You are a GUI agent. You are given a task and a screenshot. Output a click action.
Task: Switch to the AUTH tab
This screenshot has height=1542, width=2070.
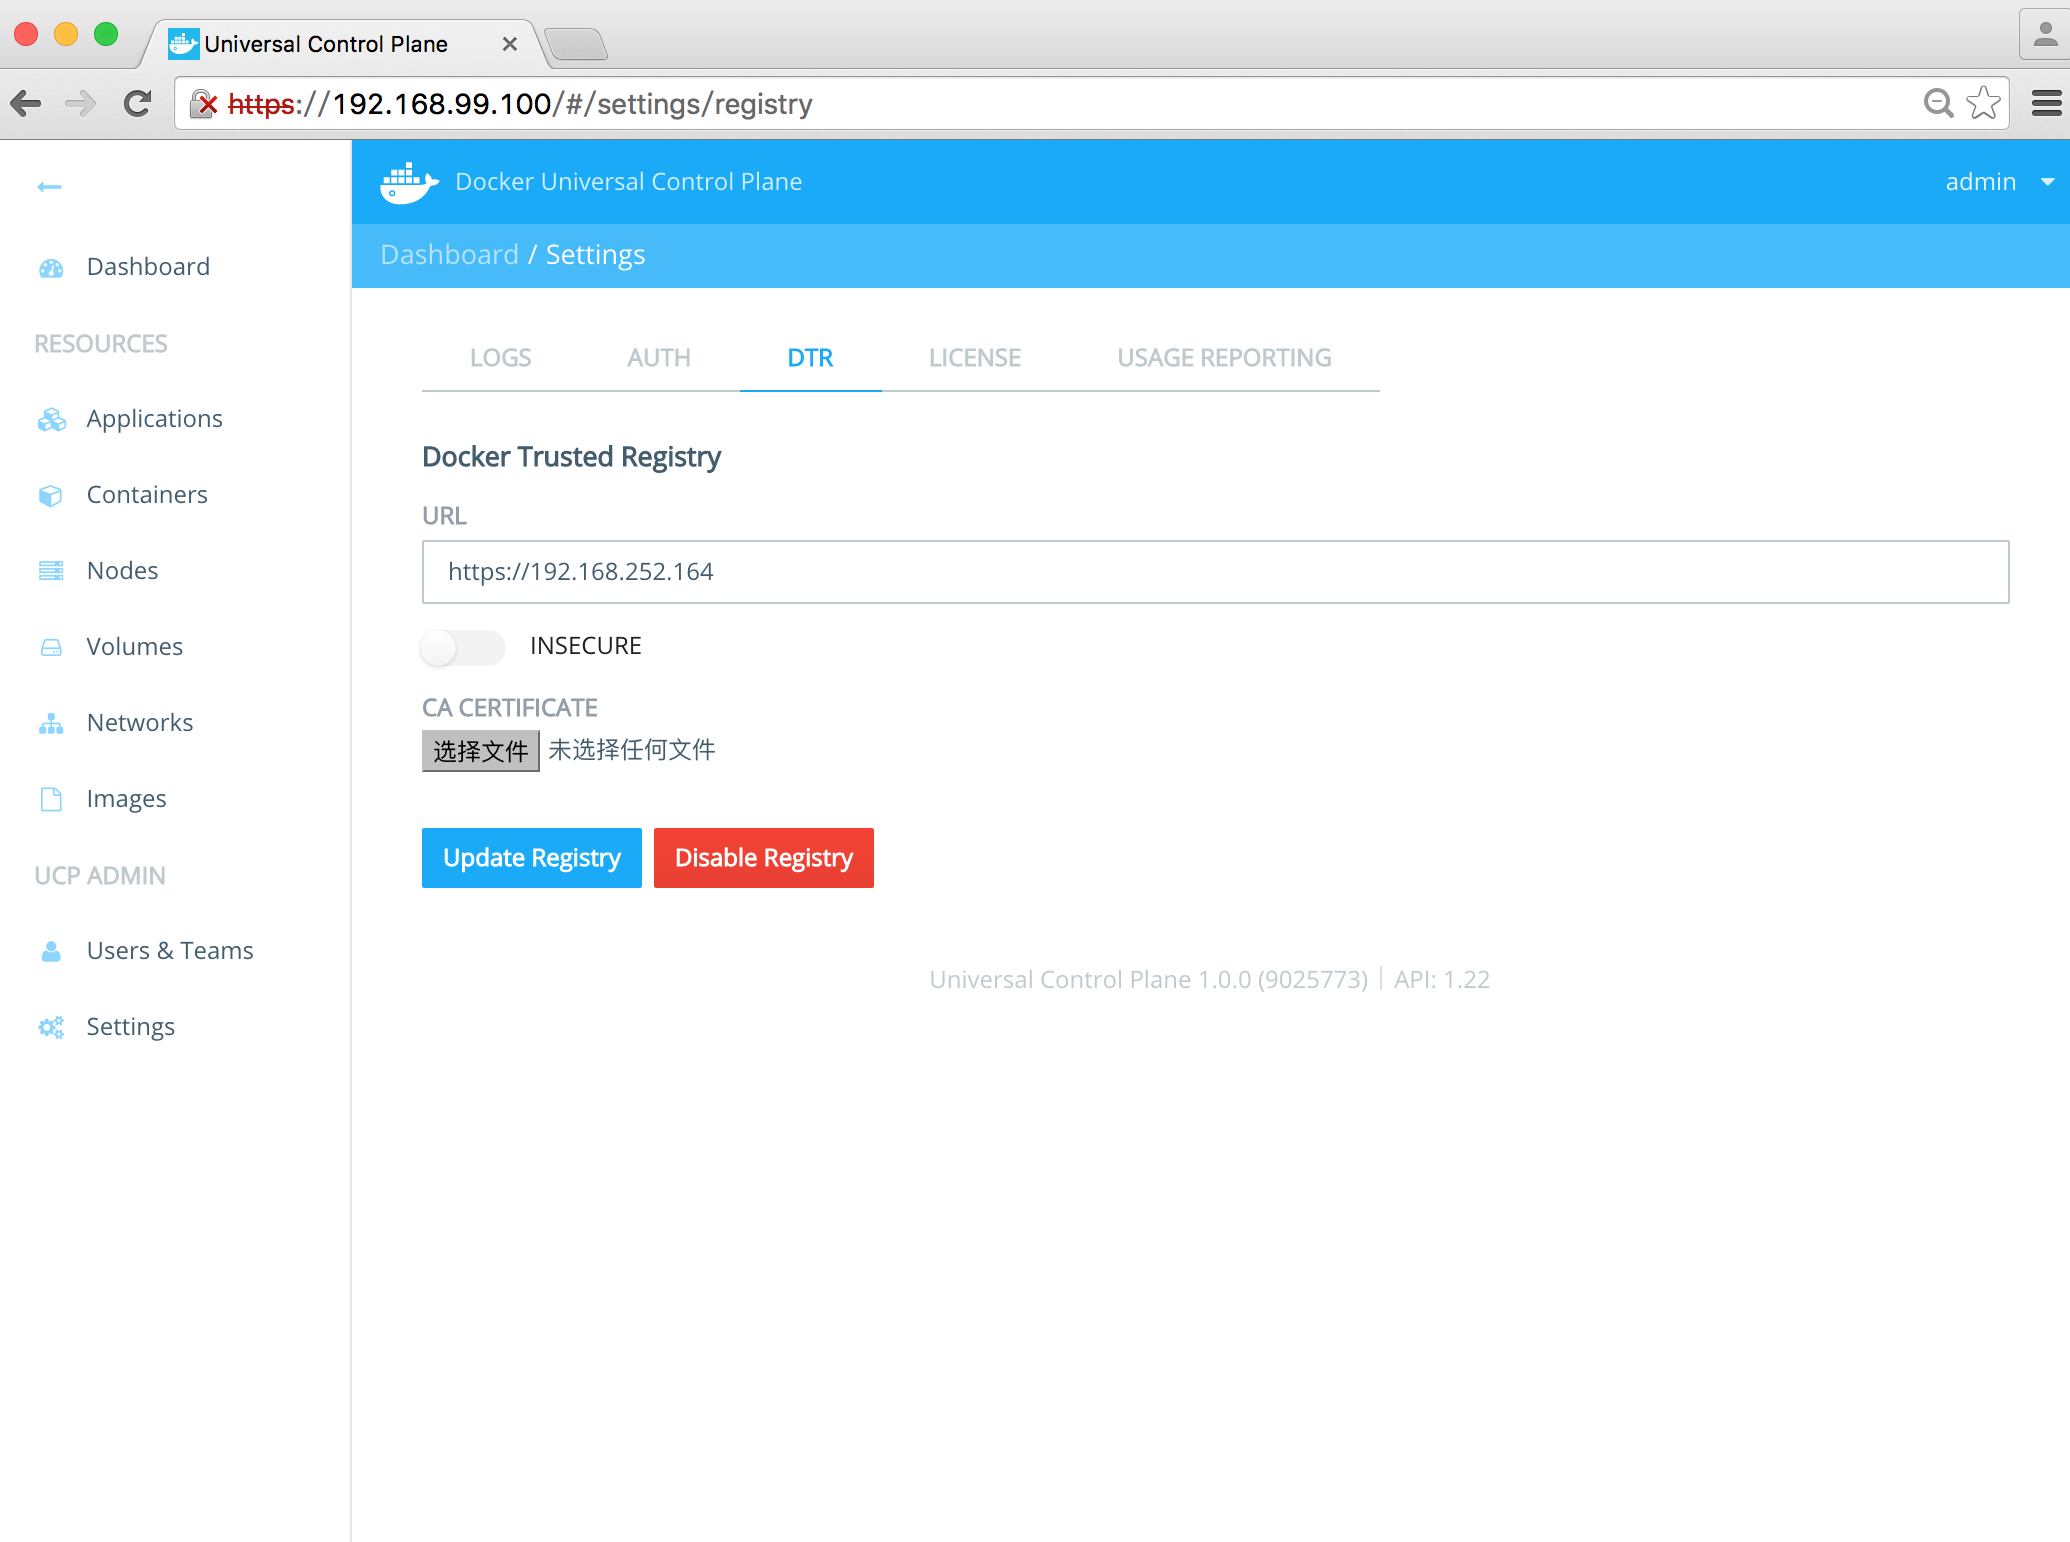(658, 358)
